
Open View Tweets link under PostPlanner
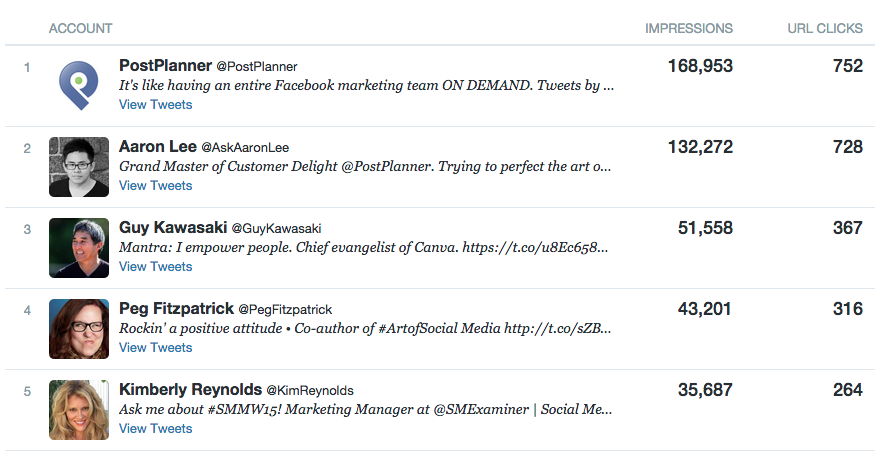[x=155, y=105]
